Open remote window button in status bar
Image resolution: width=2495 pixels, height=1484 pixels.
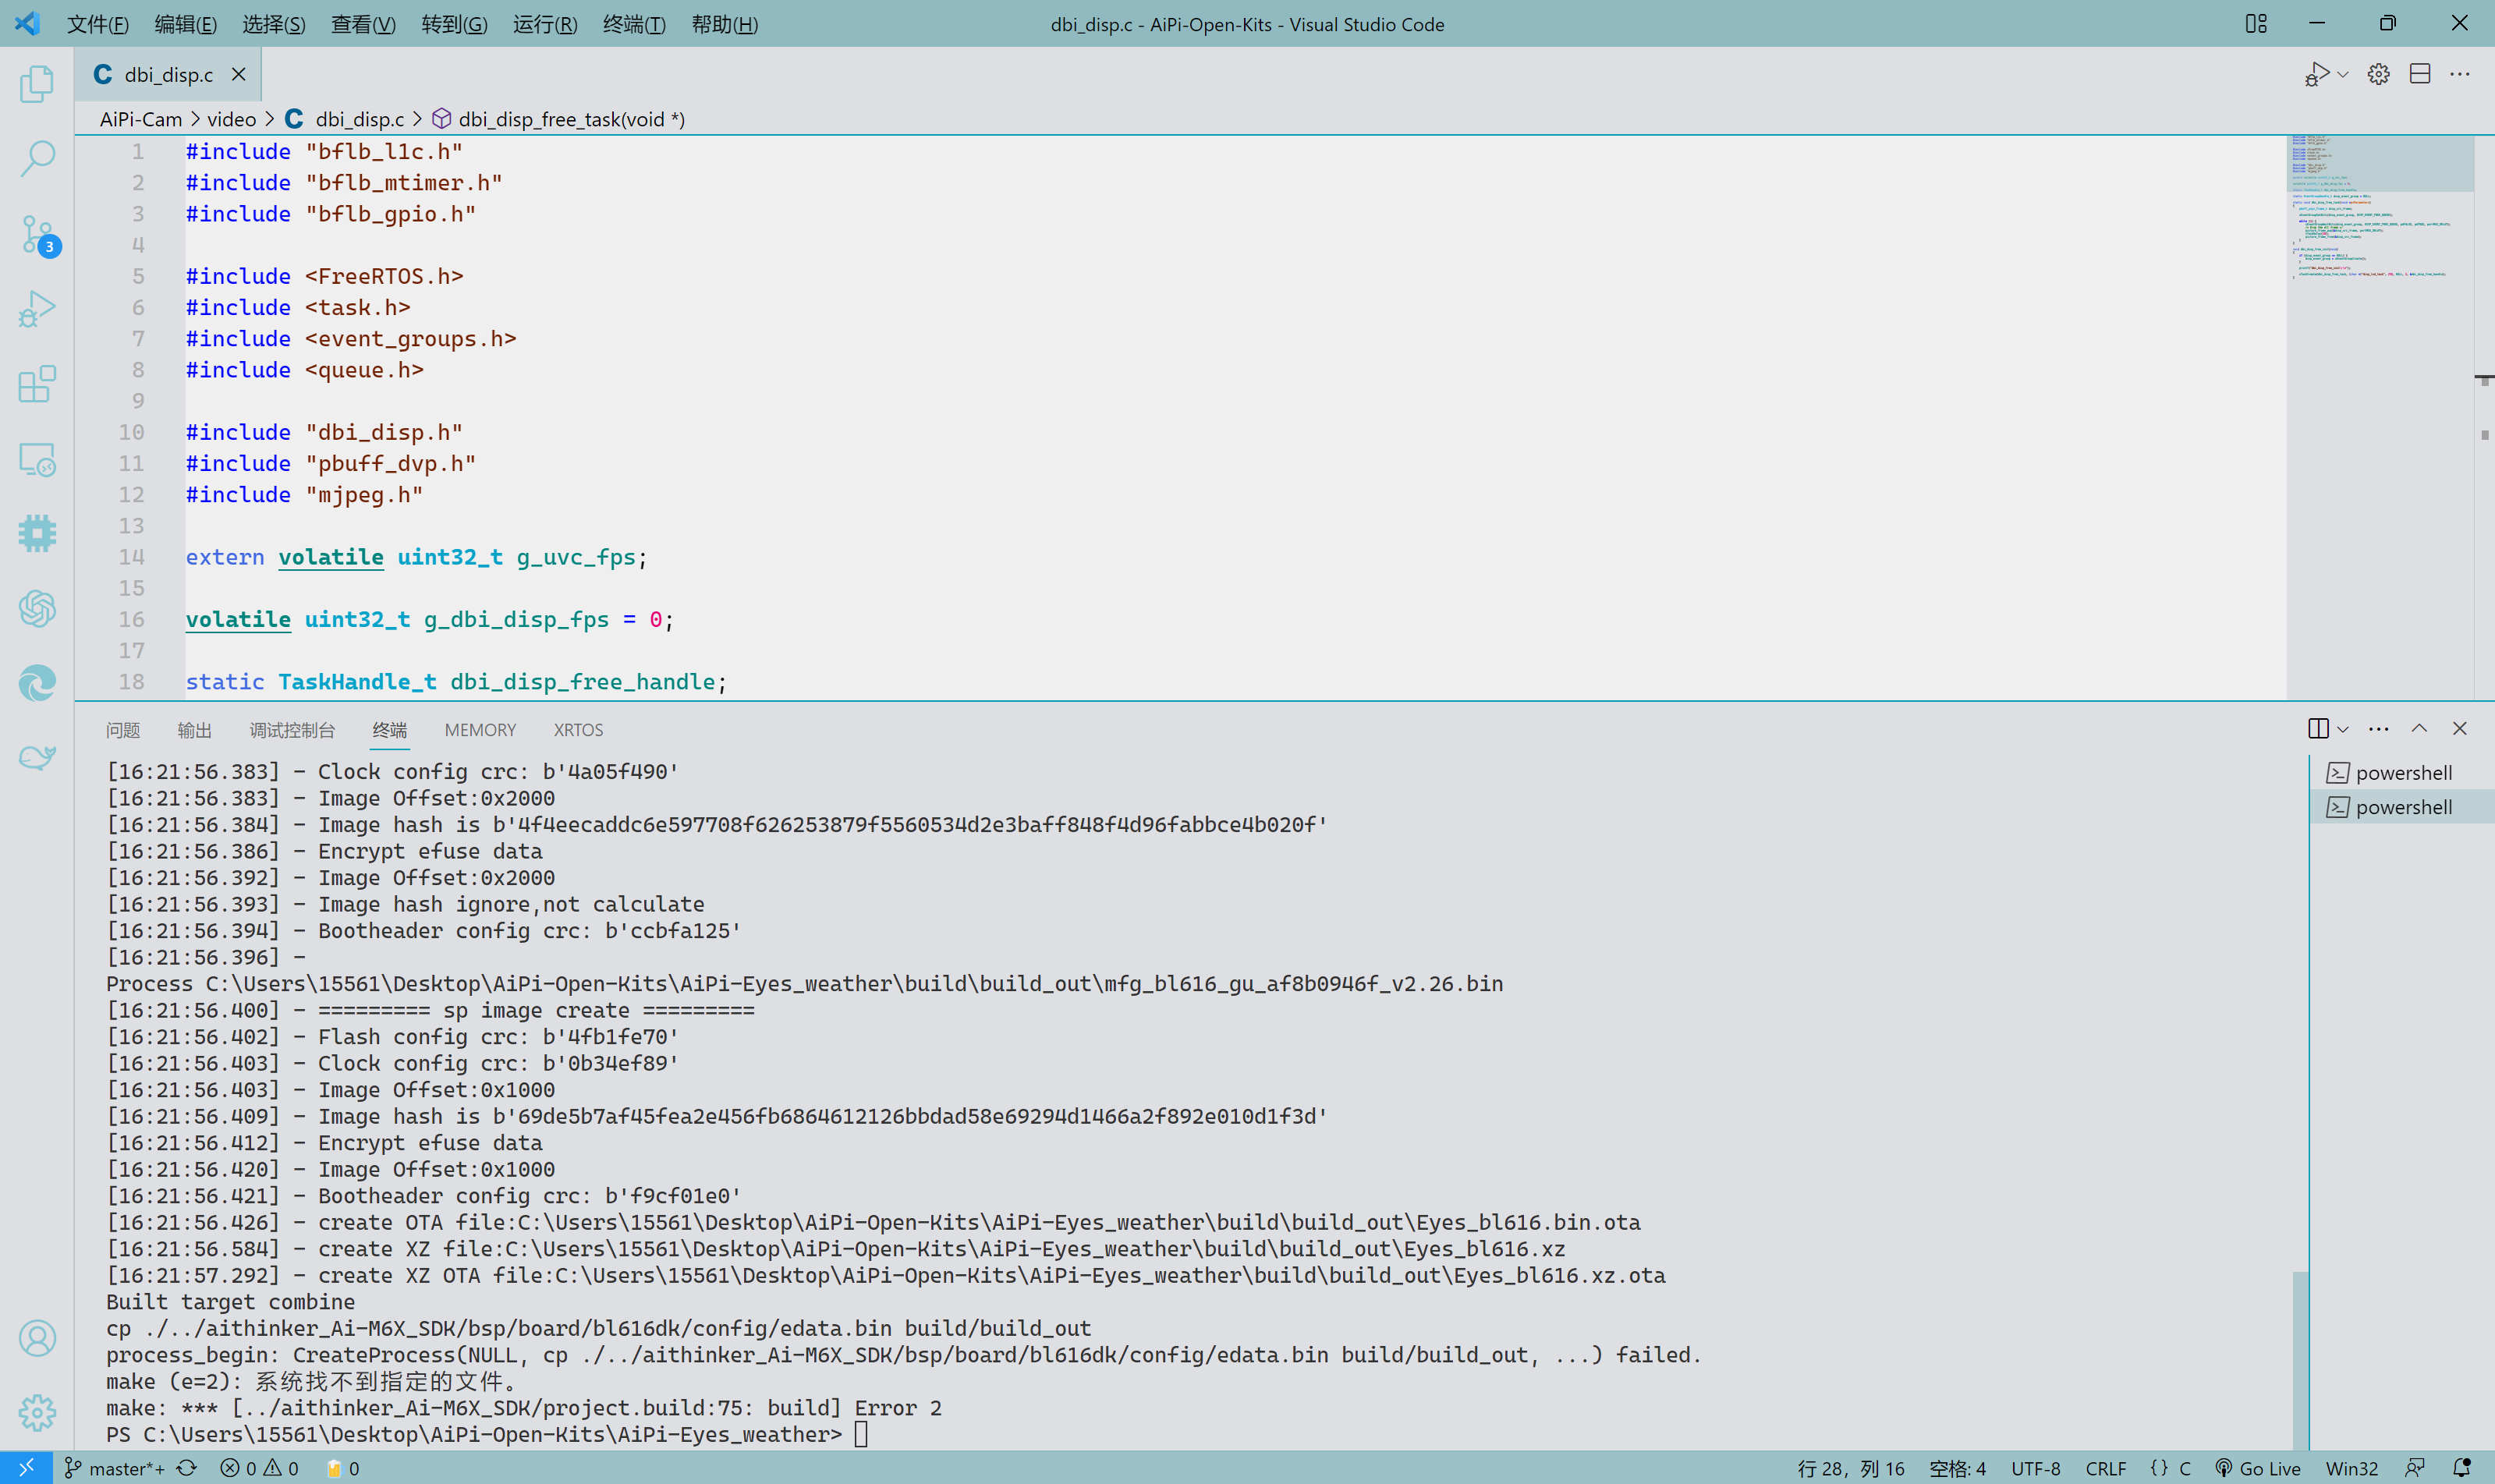point(26,1467)
